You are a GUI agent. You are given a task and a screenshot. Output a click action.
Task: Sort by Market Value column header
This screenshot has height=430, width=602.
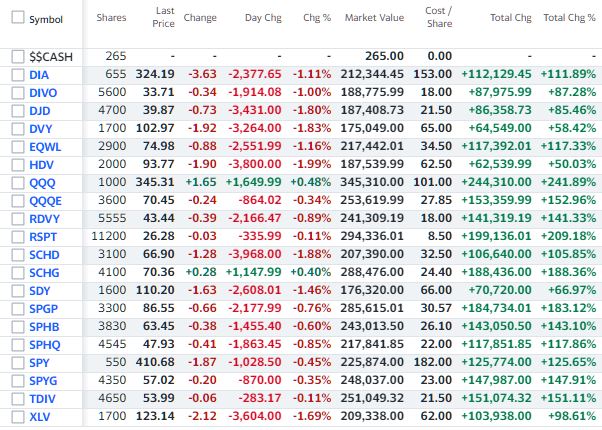(373, 19)
